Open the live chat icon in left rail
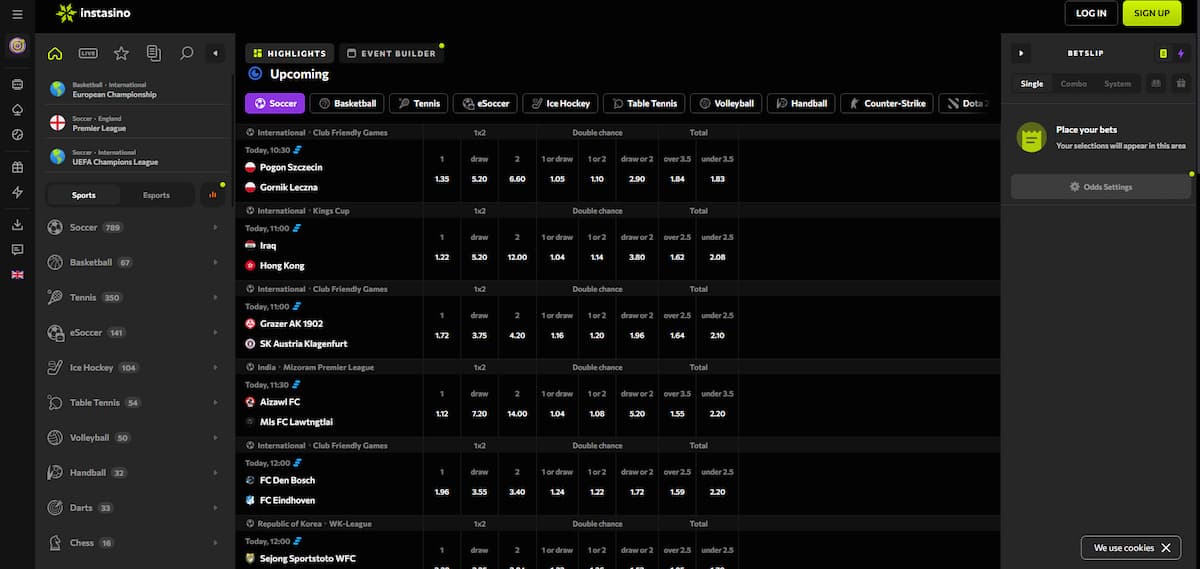Image resolution: width=1200 pixels, height=569 pixels. pos(17,249)
